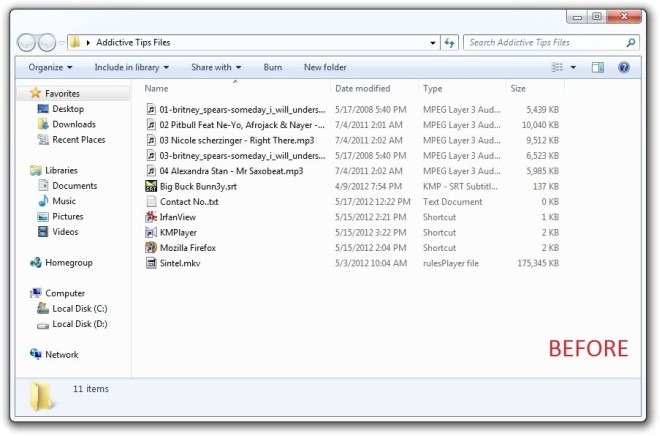
Task: Click the Downloads folder icon in sidebar
Action: click(x=43, y=124)
